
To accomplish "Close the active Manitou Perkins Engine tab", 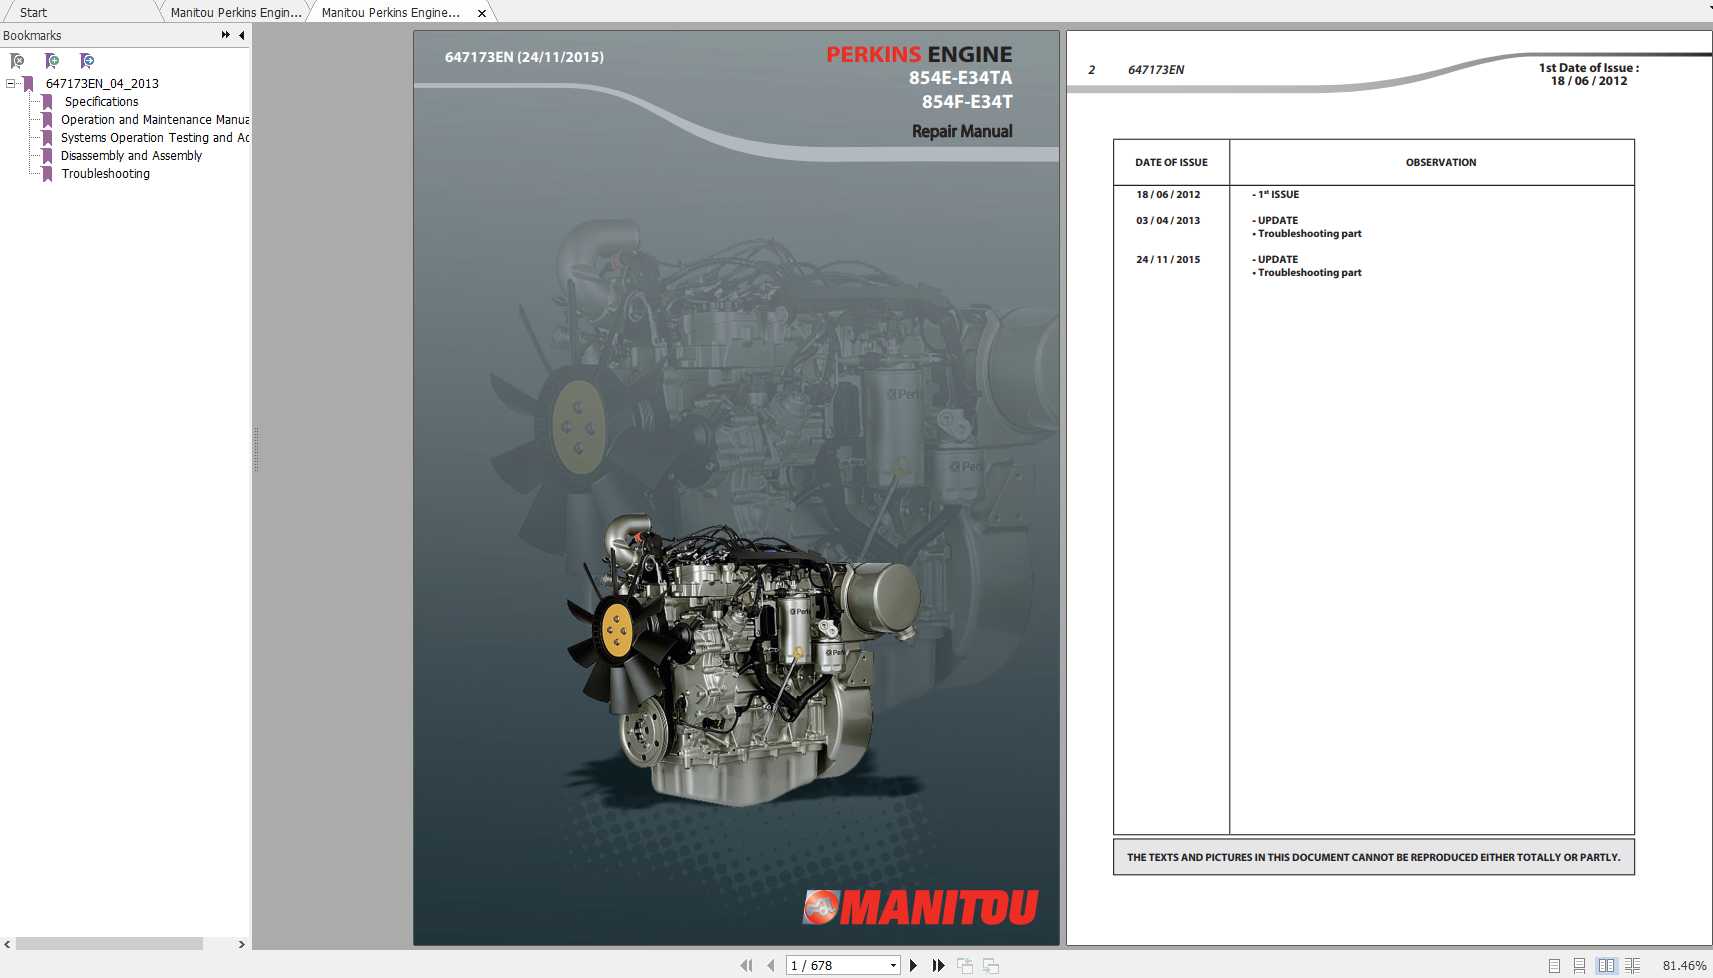I will point(482,14).
